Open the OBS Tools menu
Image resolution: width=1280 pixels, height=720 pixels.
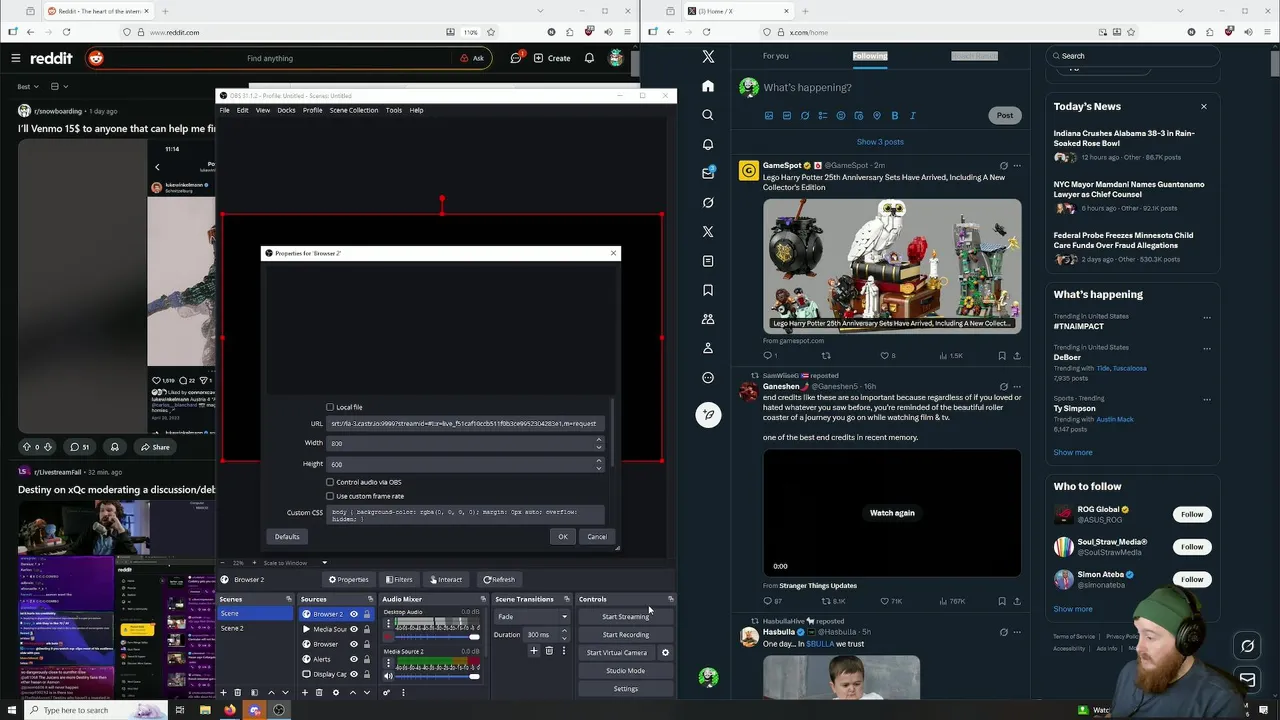(394, 110)
